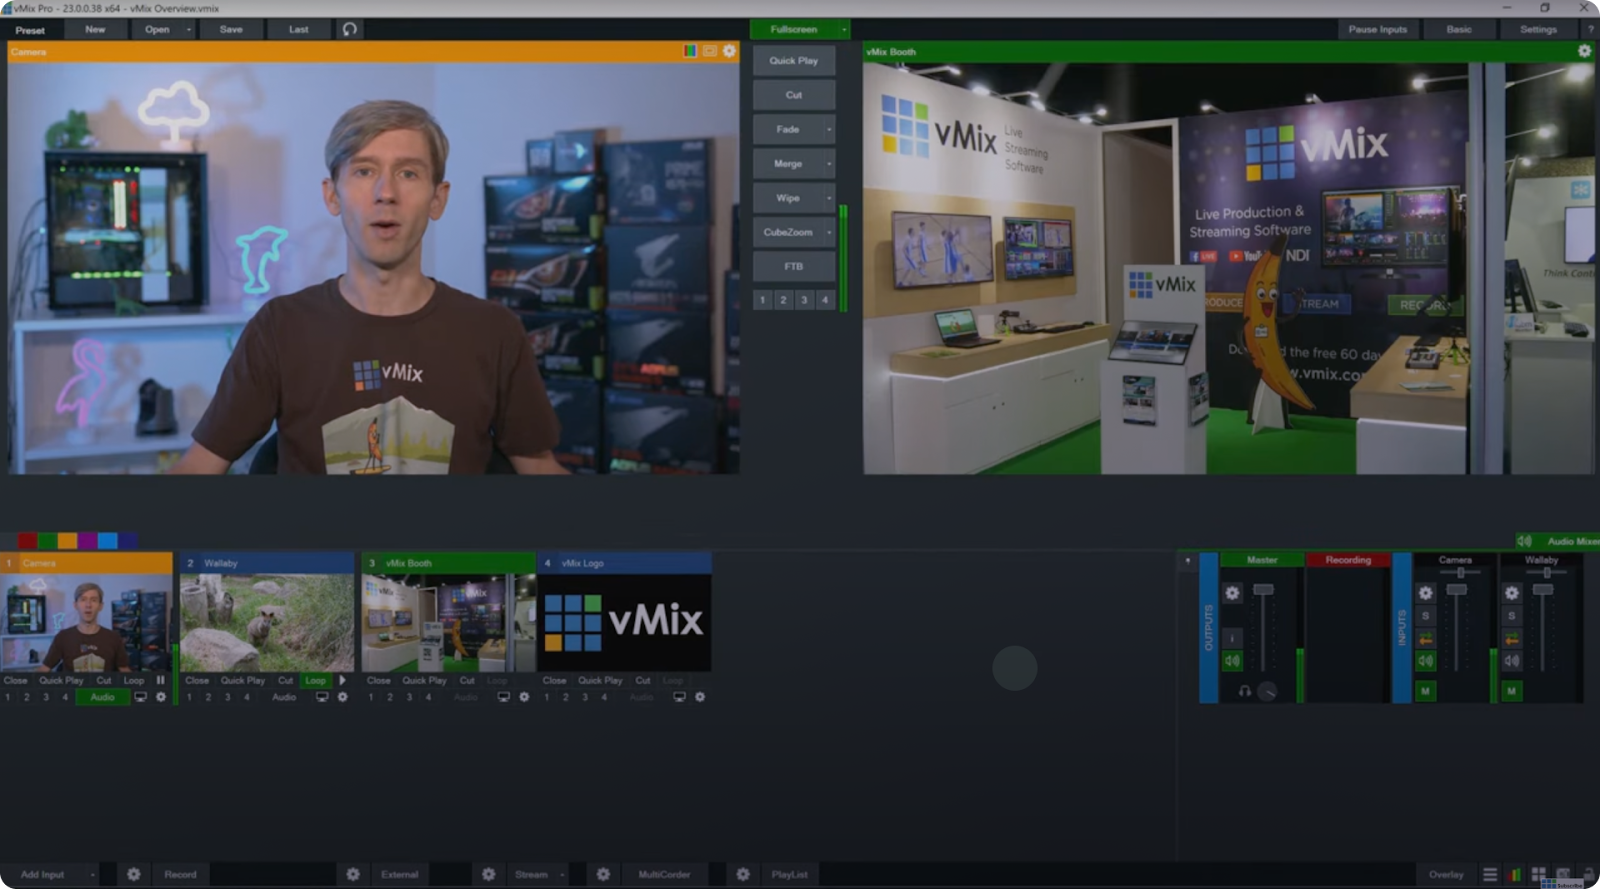This screenshot has width=1600, height=889.
Task: Open Preview window settings gear
Action: [729, 51]
